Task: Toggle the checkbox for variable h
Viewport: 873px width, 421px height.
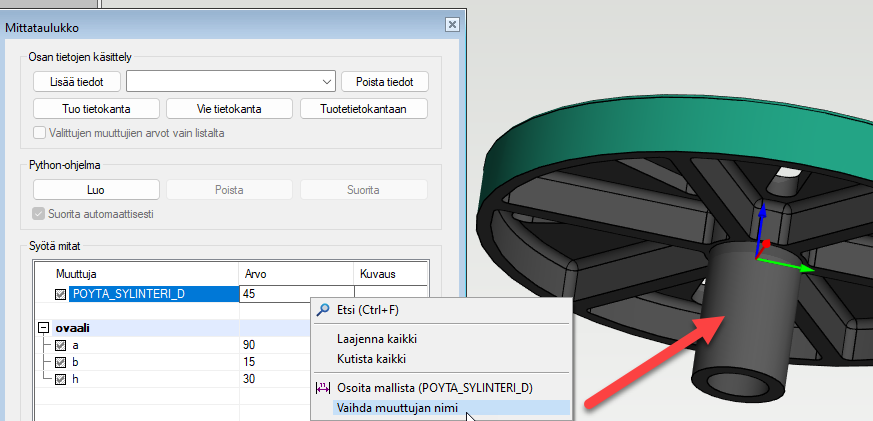Action: click(61, 379)
